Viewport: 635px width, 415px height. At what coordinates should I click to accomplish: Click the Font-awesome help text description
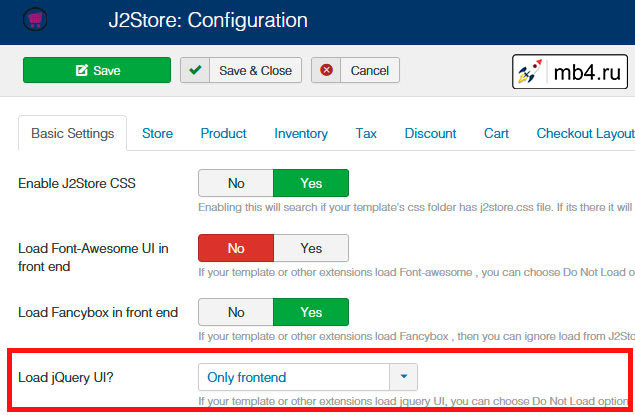(x=416, y=272)
